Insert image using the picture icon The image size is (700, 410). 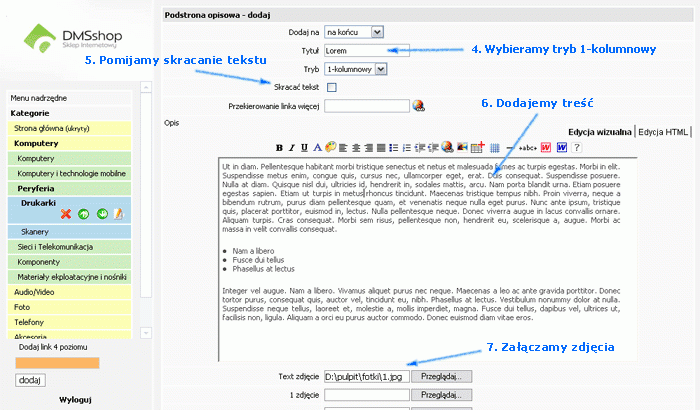click(x=462, y=147)
